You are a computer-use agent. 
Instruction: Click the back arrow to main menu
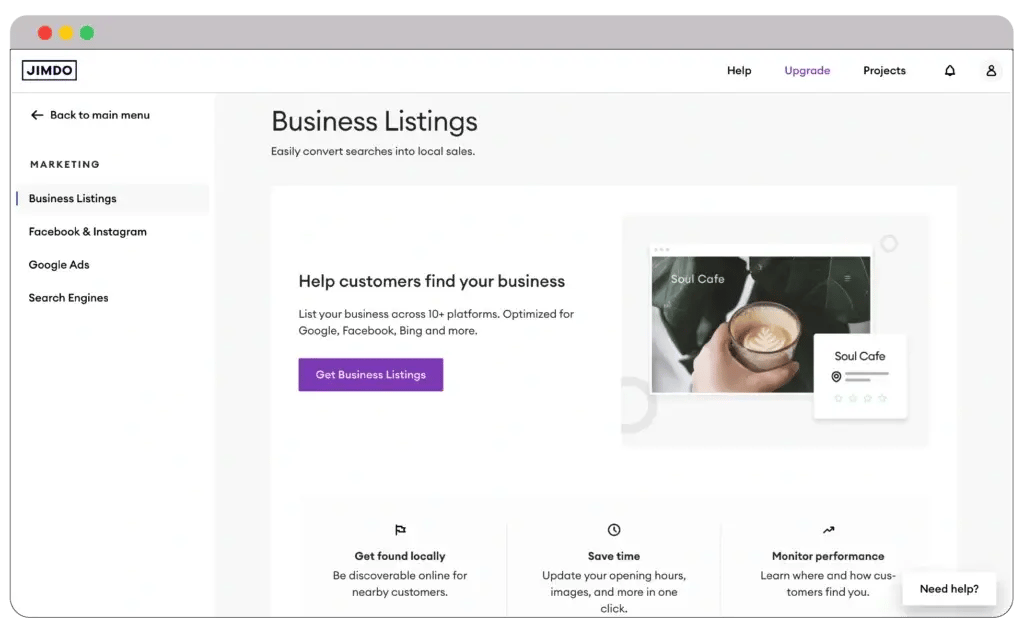pos(37,115)
